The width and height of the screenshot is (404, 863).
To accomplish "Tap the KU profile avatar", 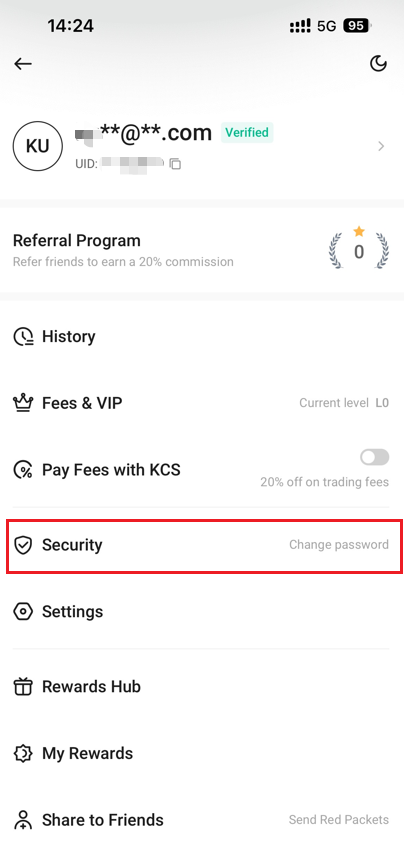I will point(38,146).
